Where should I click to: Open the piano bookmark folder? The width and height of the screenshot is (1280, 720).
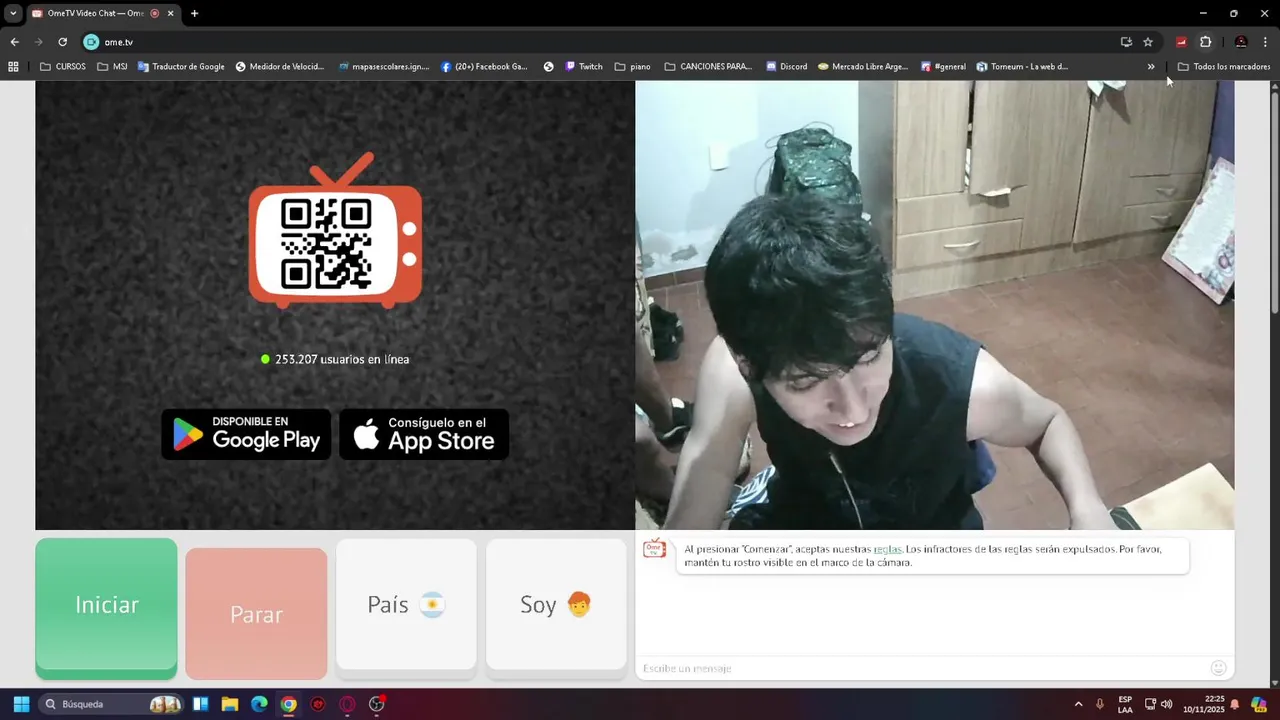click(x=633, y=67)
